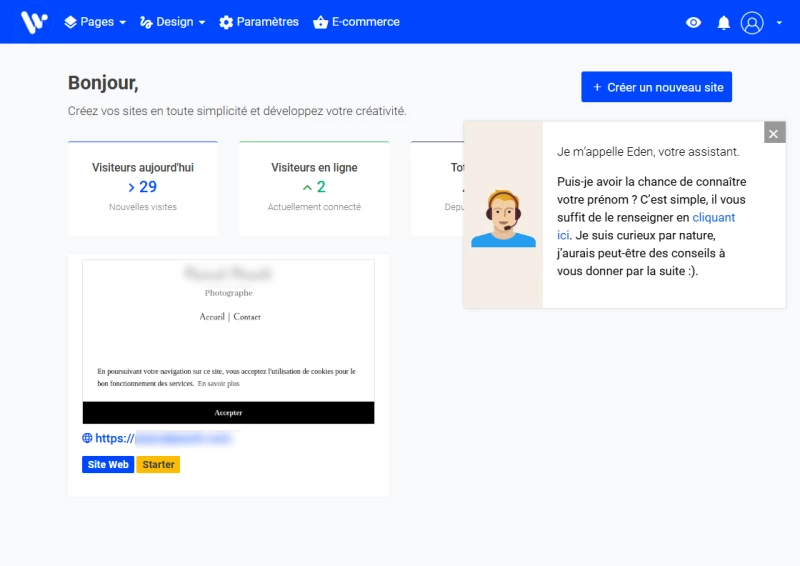Open the Visiteurs en ligne card
The image size is (800, 566).
coord(314,187)
